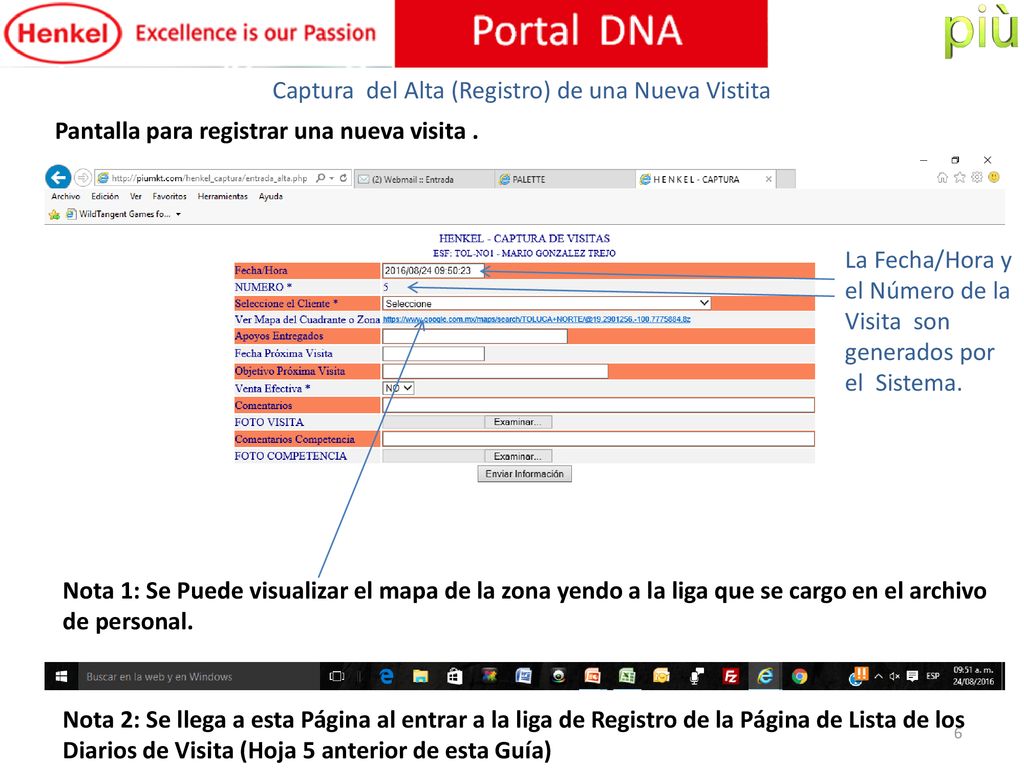The height and width of the screenshot is (768, 1024).
Task: Open Task View on the taskbar
Action: (x=337, y=677)
